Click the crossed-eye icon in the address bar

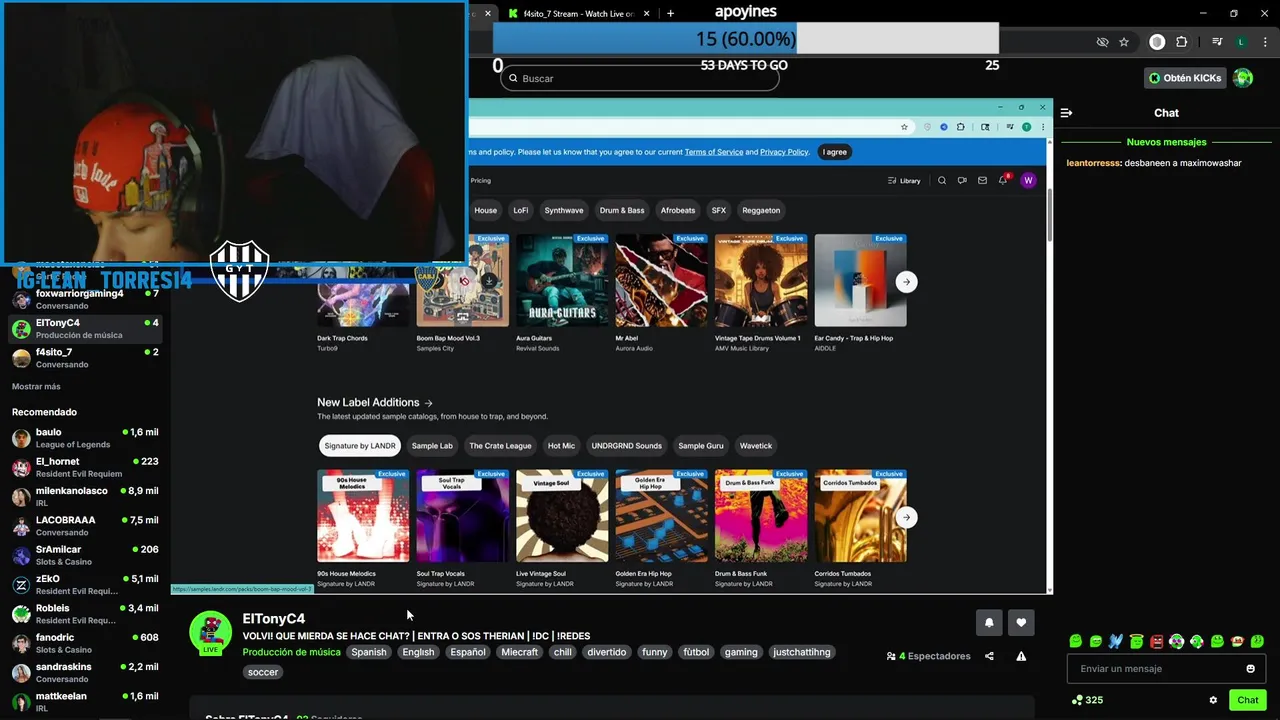click(x=1102, y=42)
